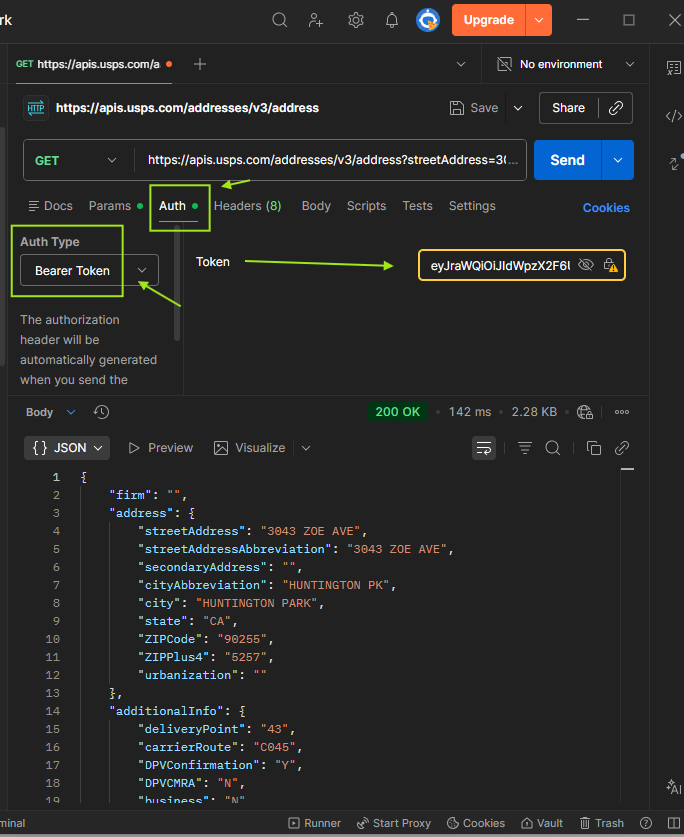Switch to the Params tab
This screenshot has height=837, width=684.
[x=110, y=206]
